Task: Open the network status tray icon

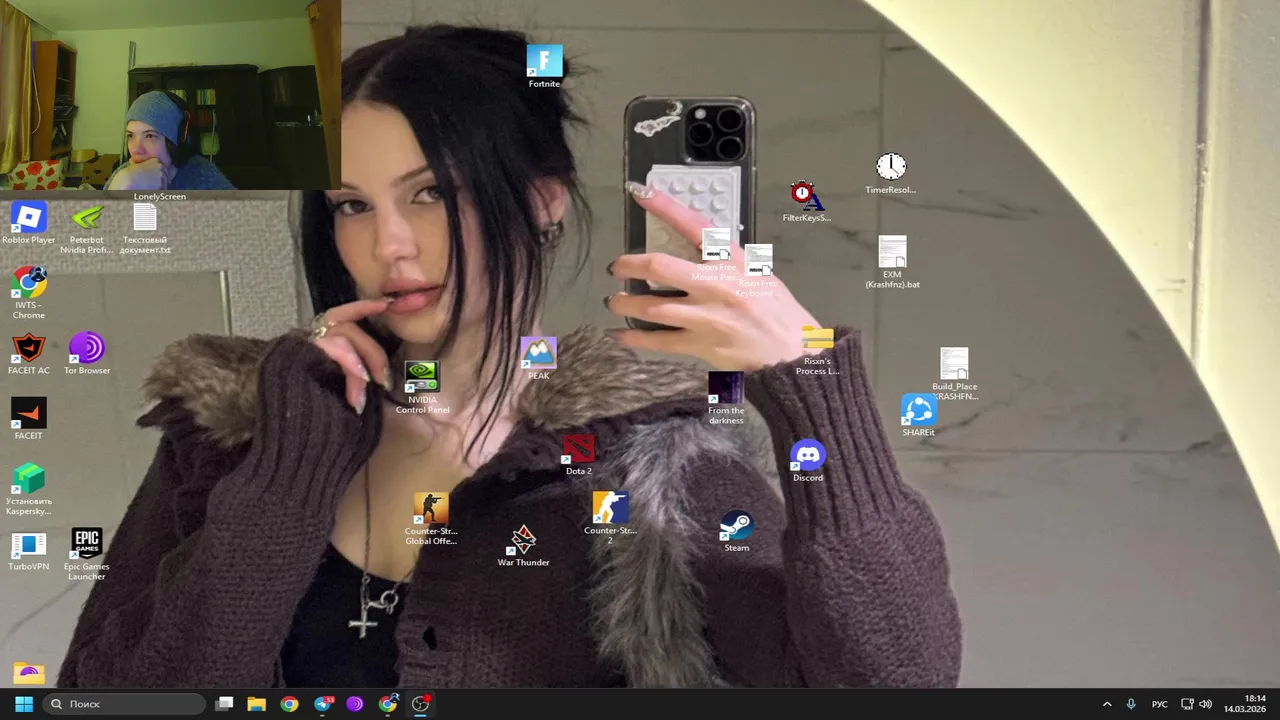Action: click(x=1188, y=704)
